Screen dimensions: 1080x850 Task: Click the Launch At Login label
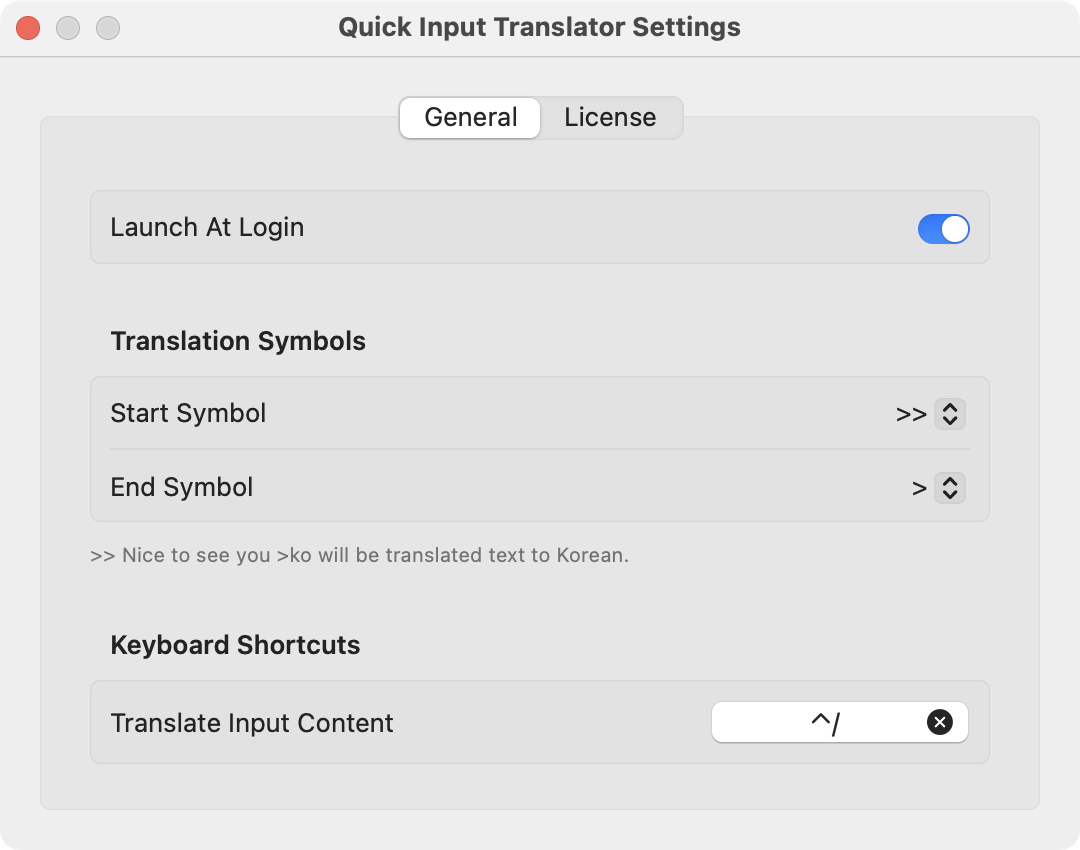coord(207,227)
